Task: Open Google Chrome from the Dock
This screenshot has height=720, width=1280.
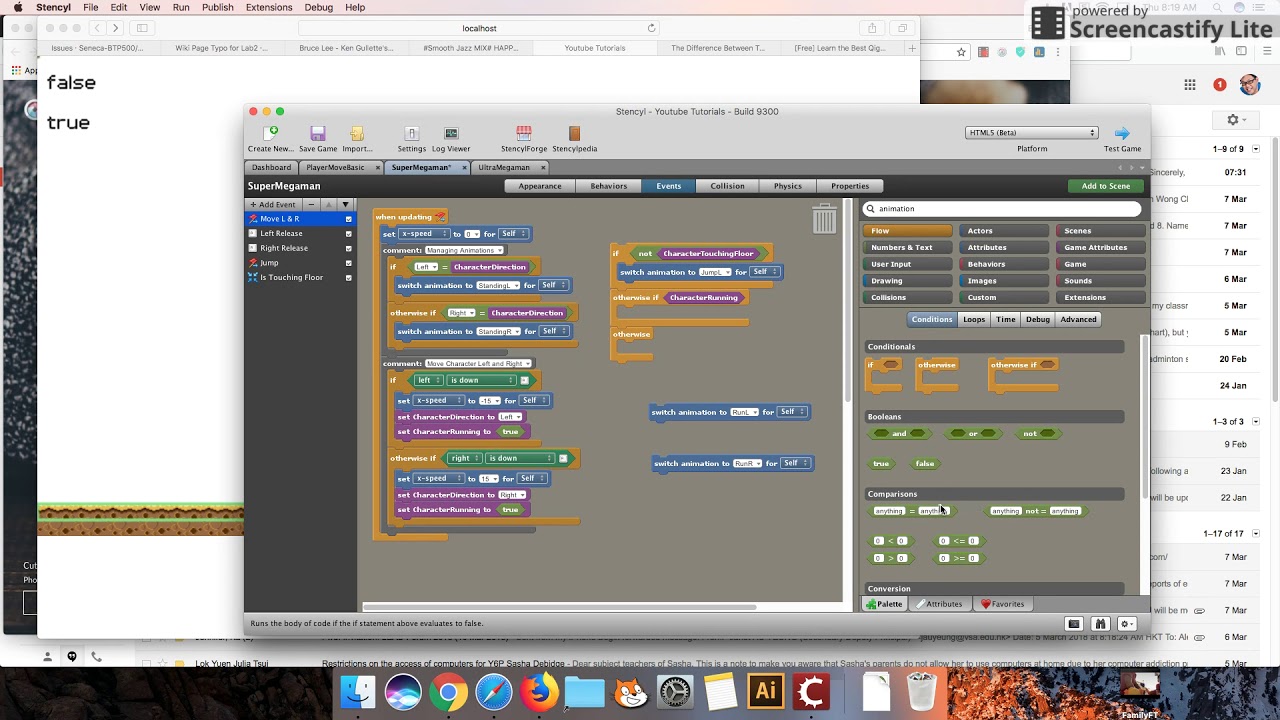Action: pos(449,692)
